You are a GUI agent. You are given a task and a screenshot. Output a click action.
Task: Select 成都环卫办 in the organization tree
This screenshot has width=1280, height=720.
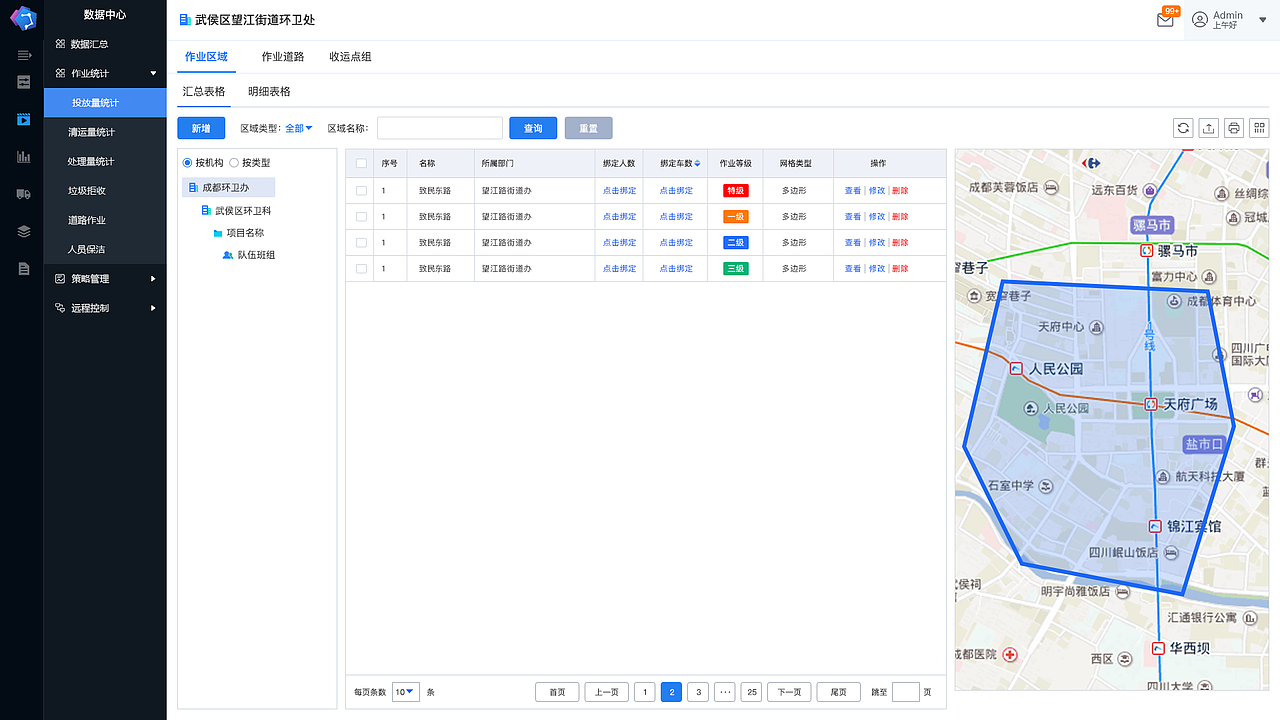228,187
